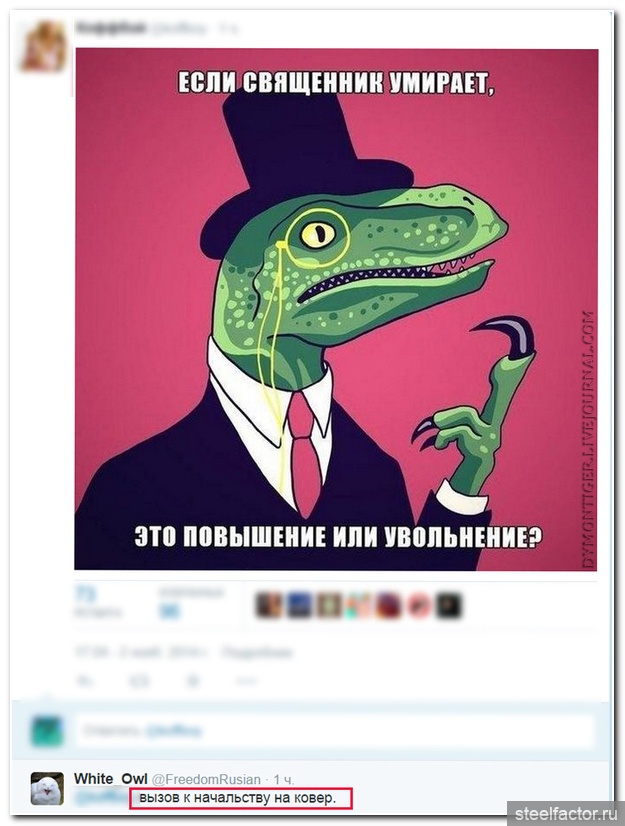Click the favorites count number
This screenshot has width=625, height=826.
tap(169, 610)
